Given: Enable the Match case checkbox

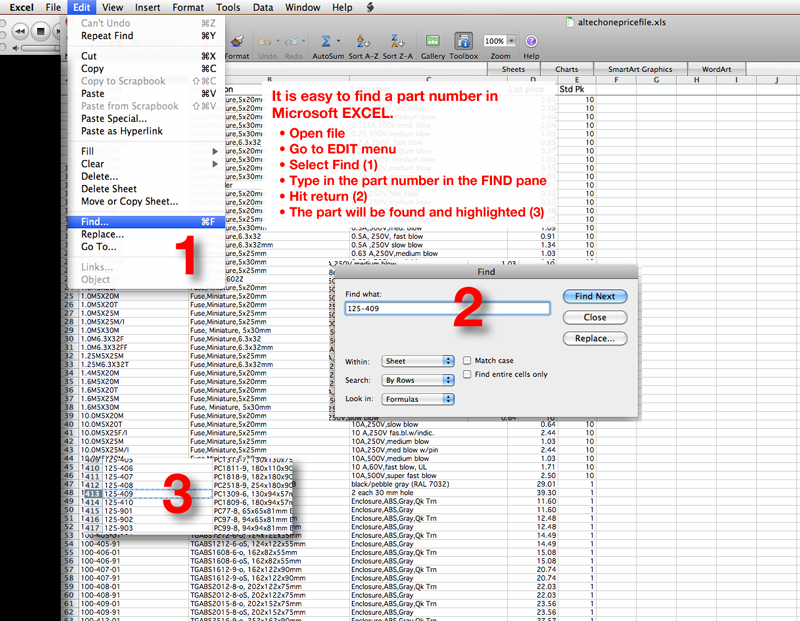Looking at the screenshot, I should (x=467, y=360).
